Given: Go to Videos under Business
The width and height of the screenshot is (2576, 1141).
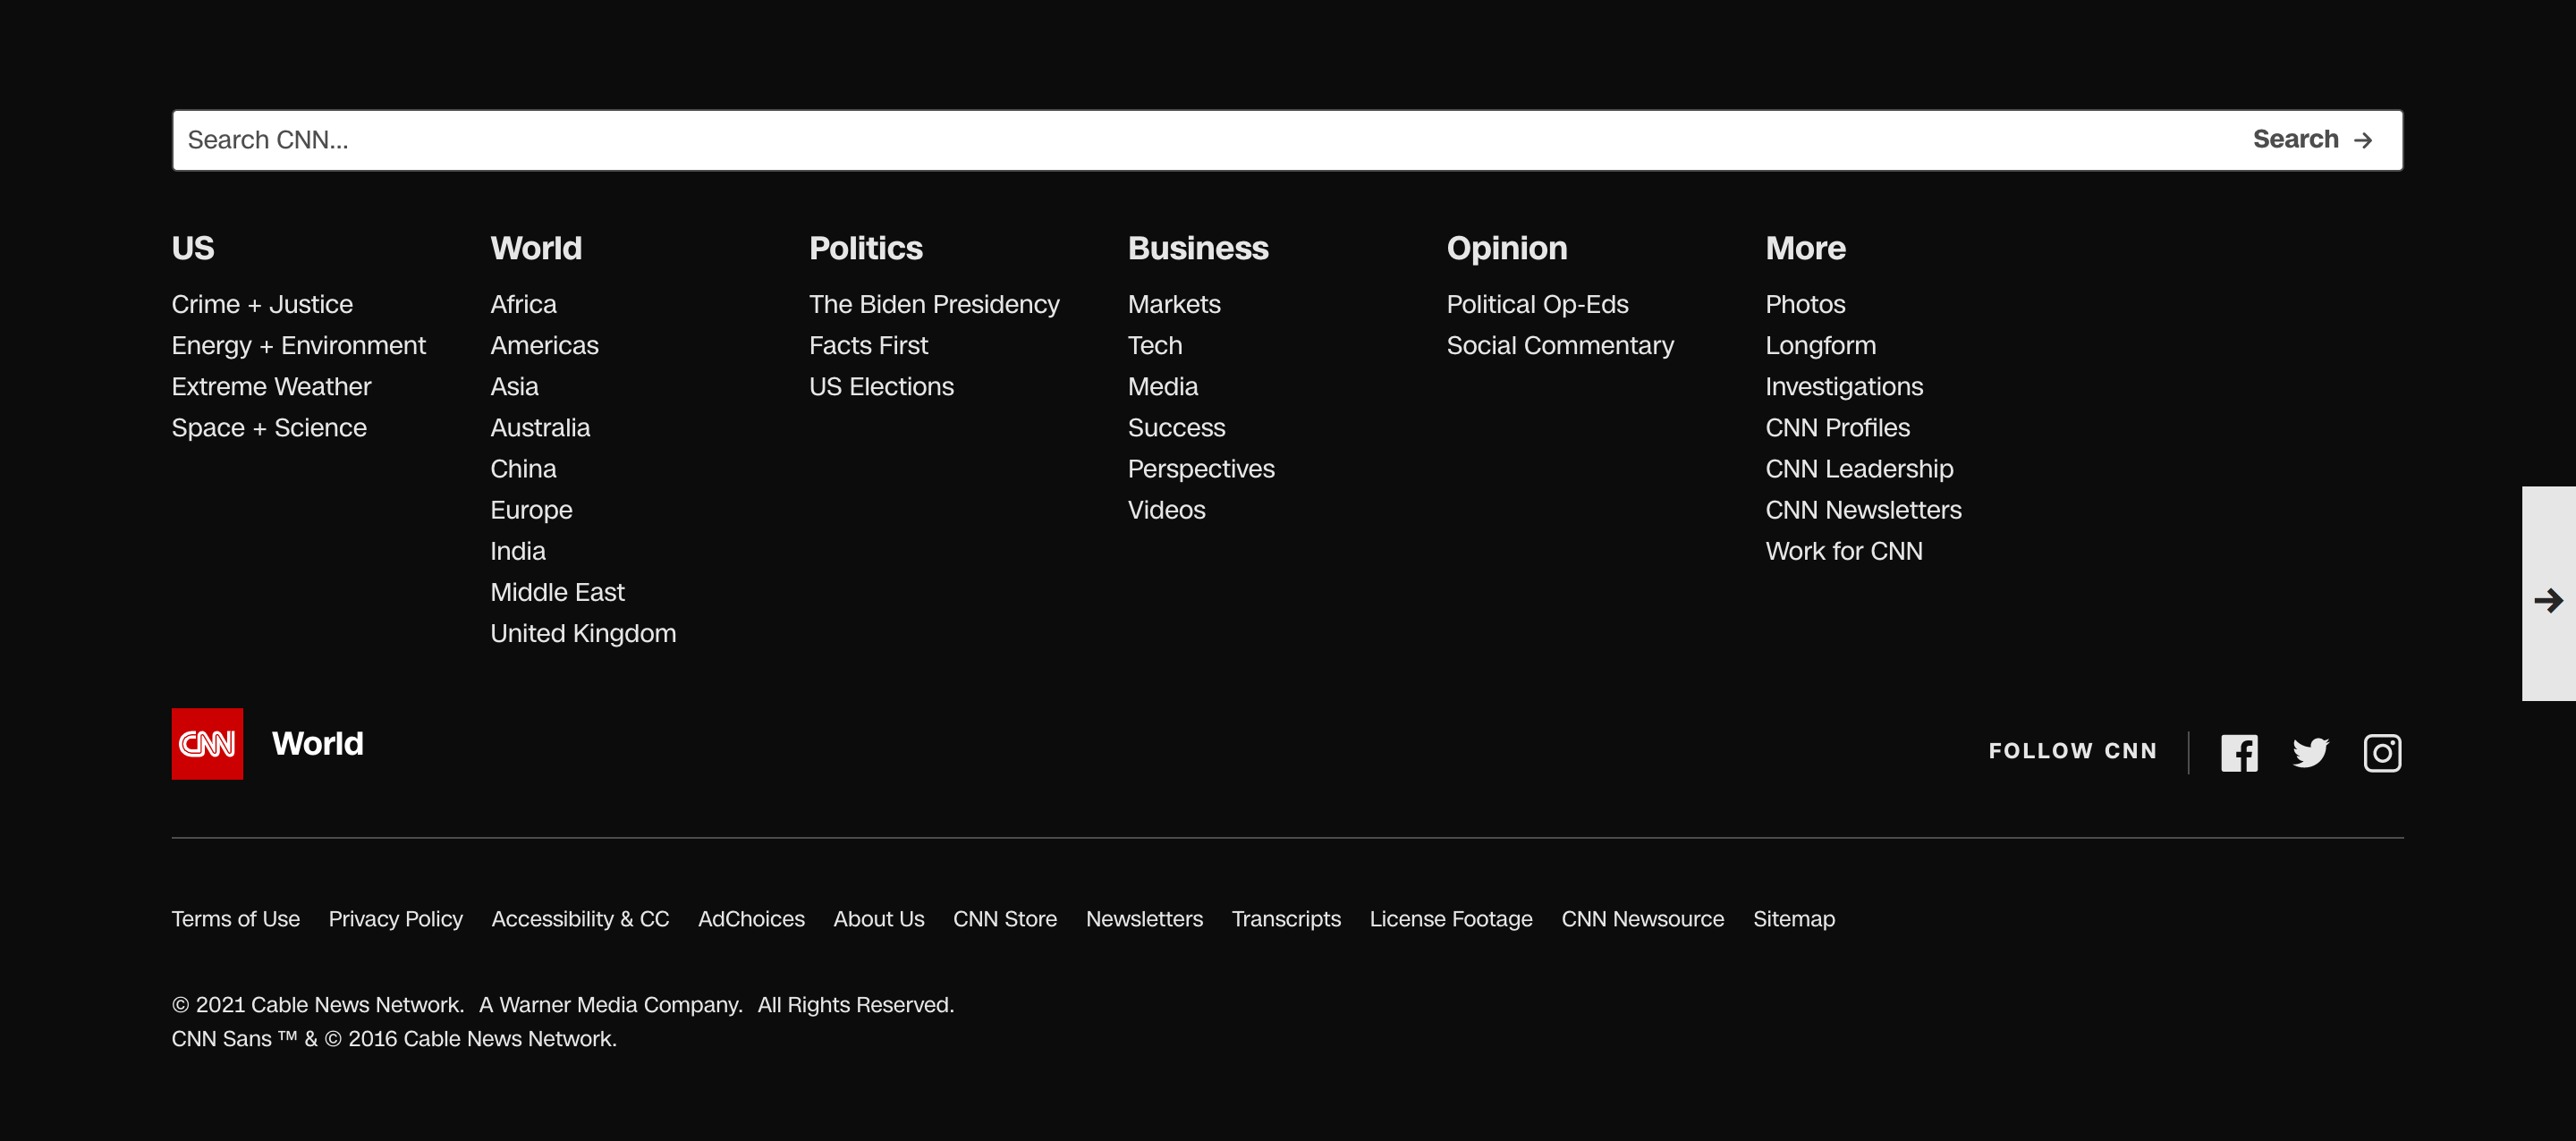Looking at the screenshot, I should 1166,510.
